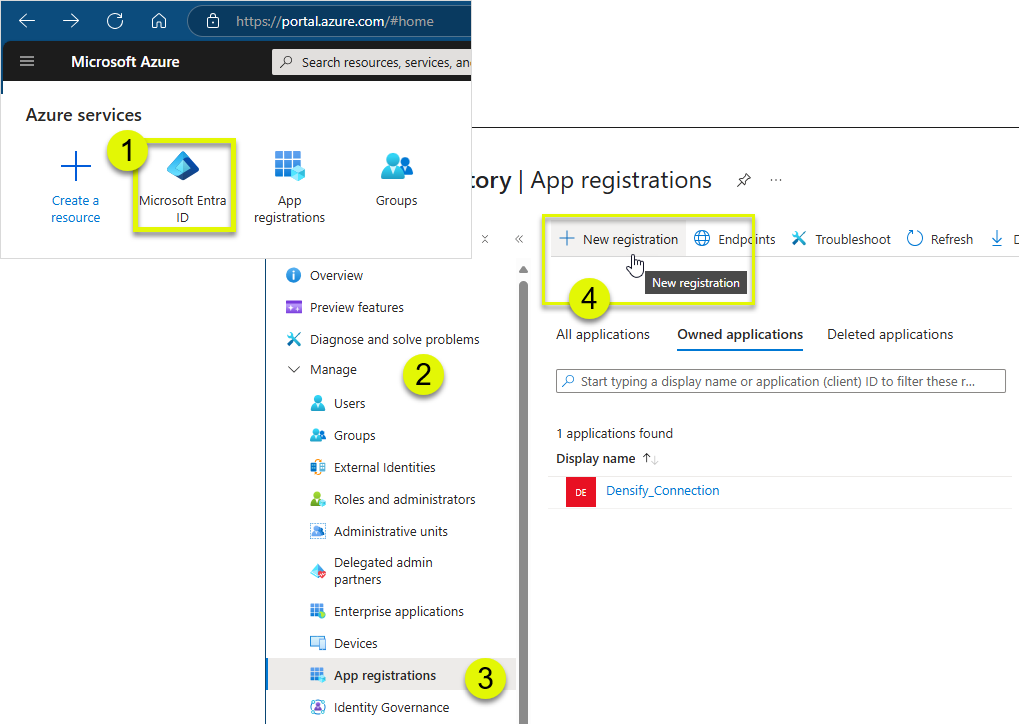The width and height of the screenshot is (1019, 724).
Task: Open the App registrations service tile icon
Action: 289,166
